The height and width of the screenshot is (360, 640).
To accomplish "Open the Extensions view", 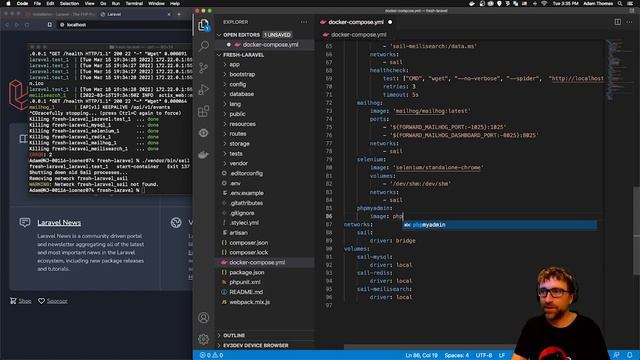I will click(x=204, y=111).
